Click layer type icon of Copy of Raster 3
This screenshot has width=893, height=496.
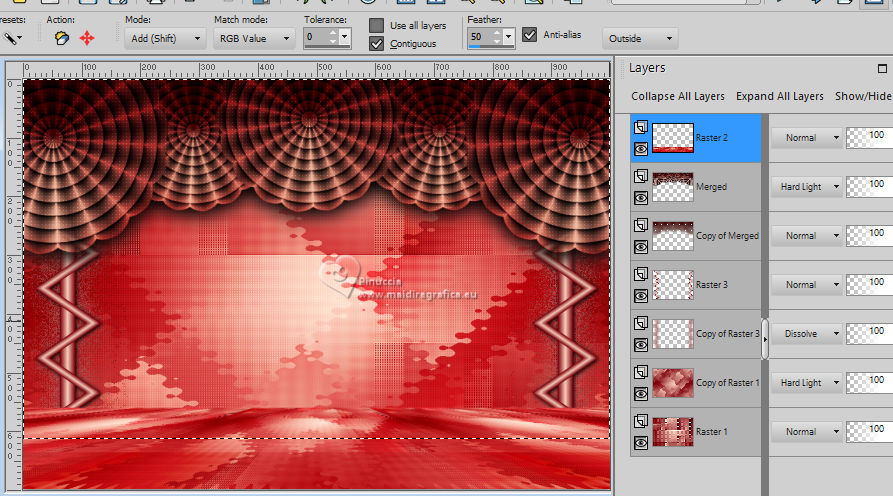pos(641,323)
